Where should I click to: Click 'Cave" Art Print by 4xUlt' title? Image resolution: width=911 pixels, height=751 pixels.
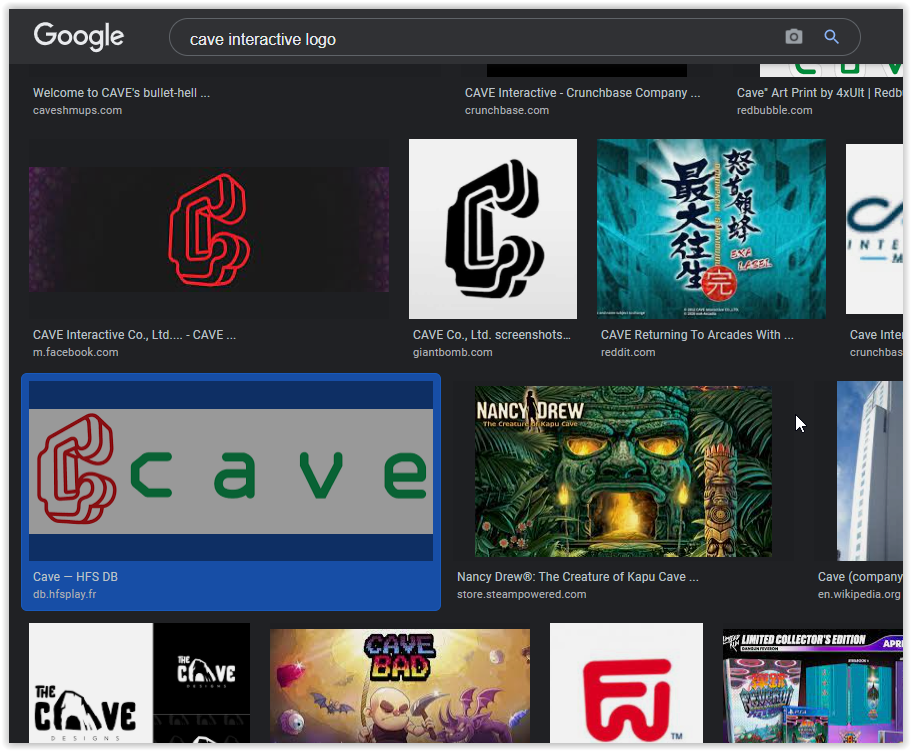tap(819, 93)
